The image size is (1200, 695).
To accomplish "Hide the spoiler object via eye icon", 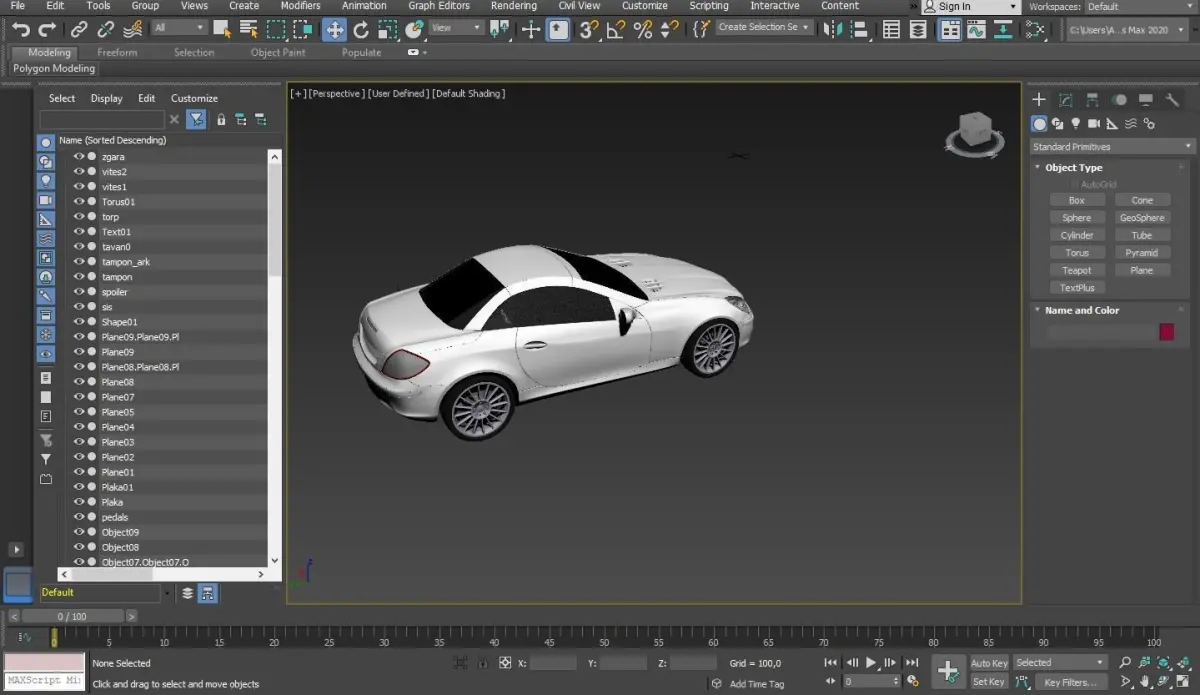I will [x=79, y=292].
